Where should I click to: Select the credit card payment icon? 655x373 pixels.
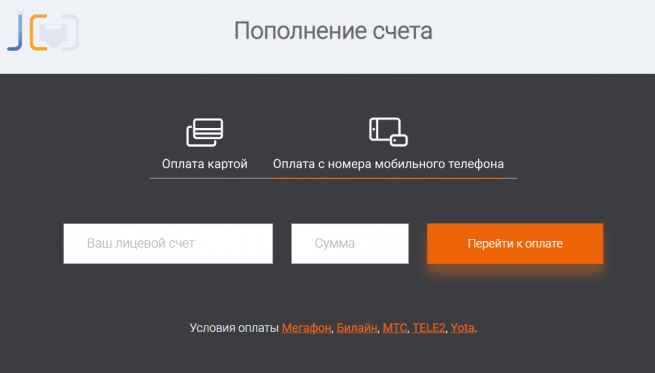pos(205,132)
